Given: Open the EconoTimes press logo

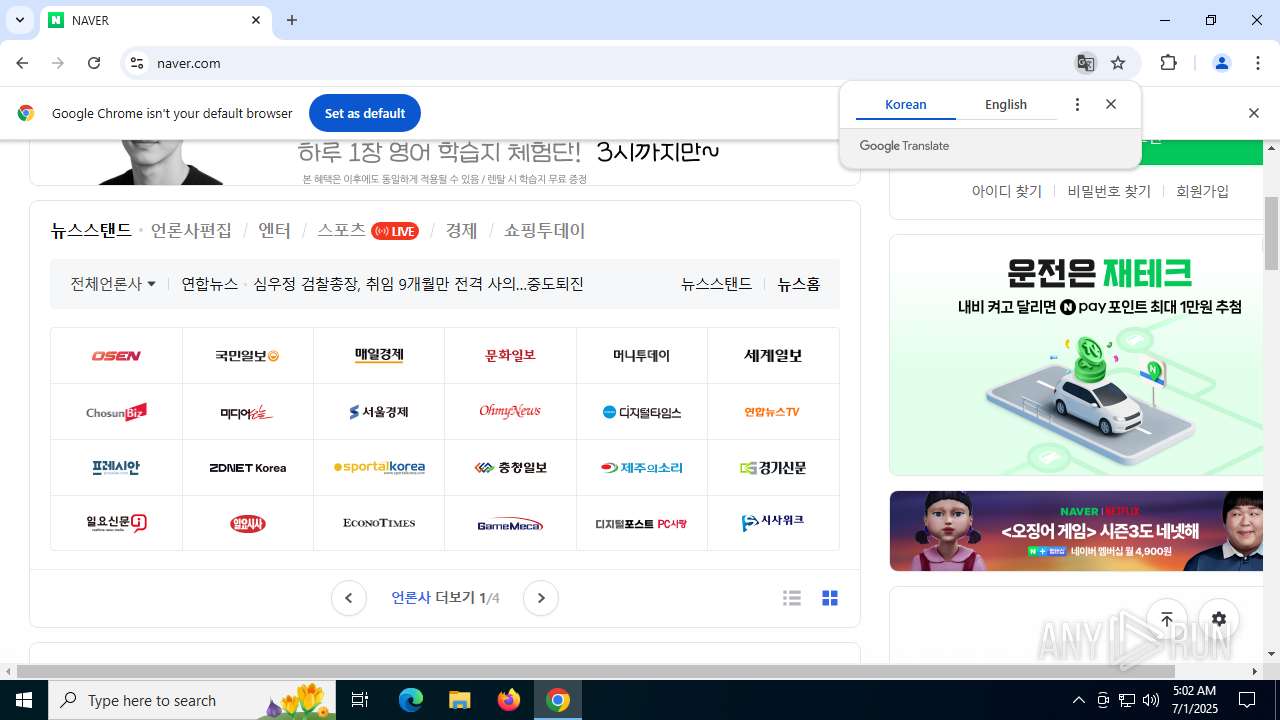Looking at the screenshot, I should point(379,523).
